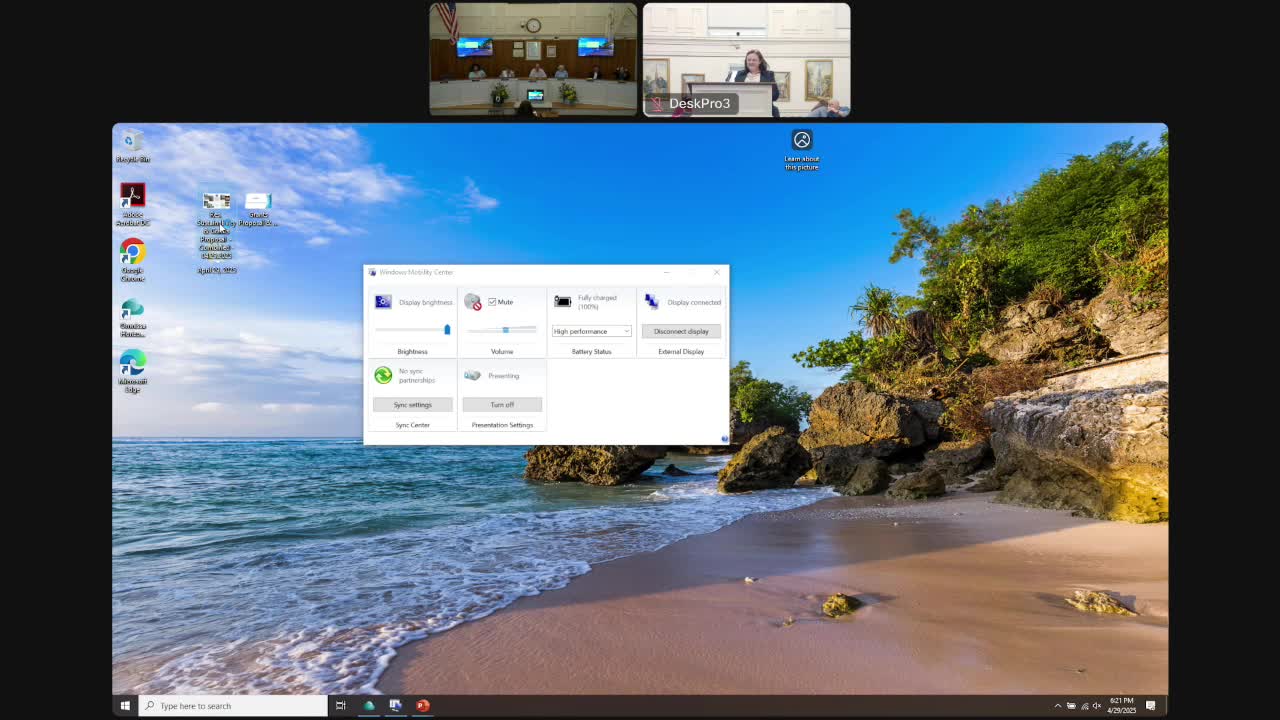
Task: Select the Omnissa Horizon desktop shortcut
Action: pos(132,317)
